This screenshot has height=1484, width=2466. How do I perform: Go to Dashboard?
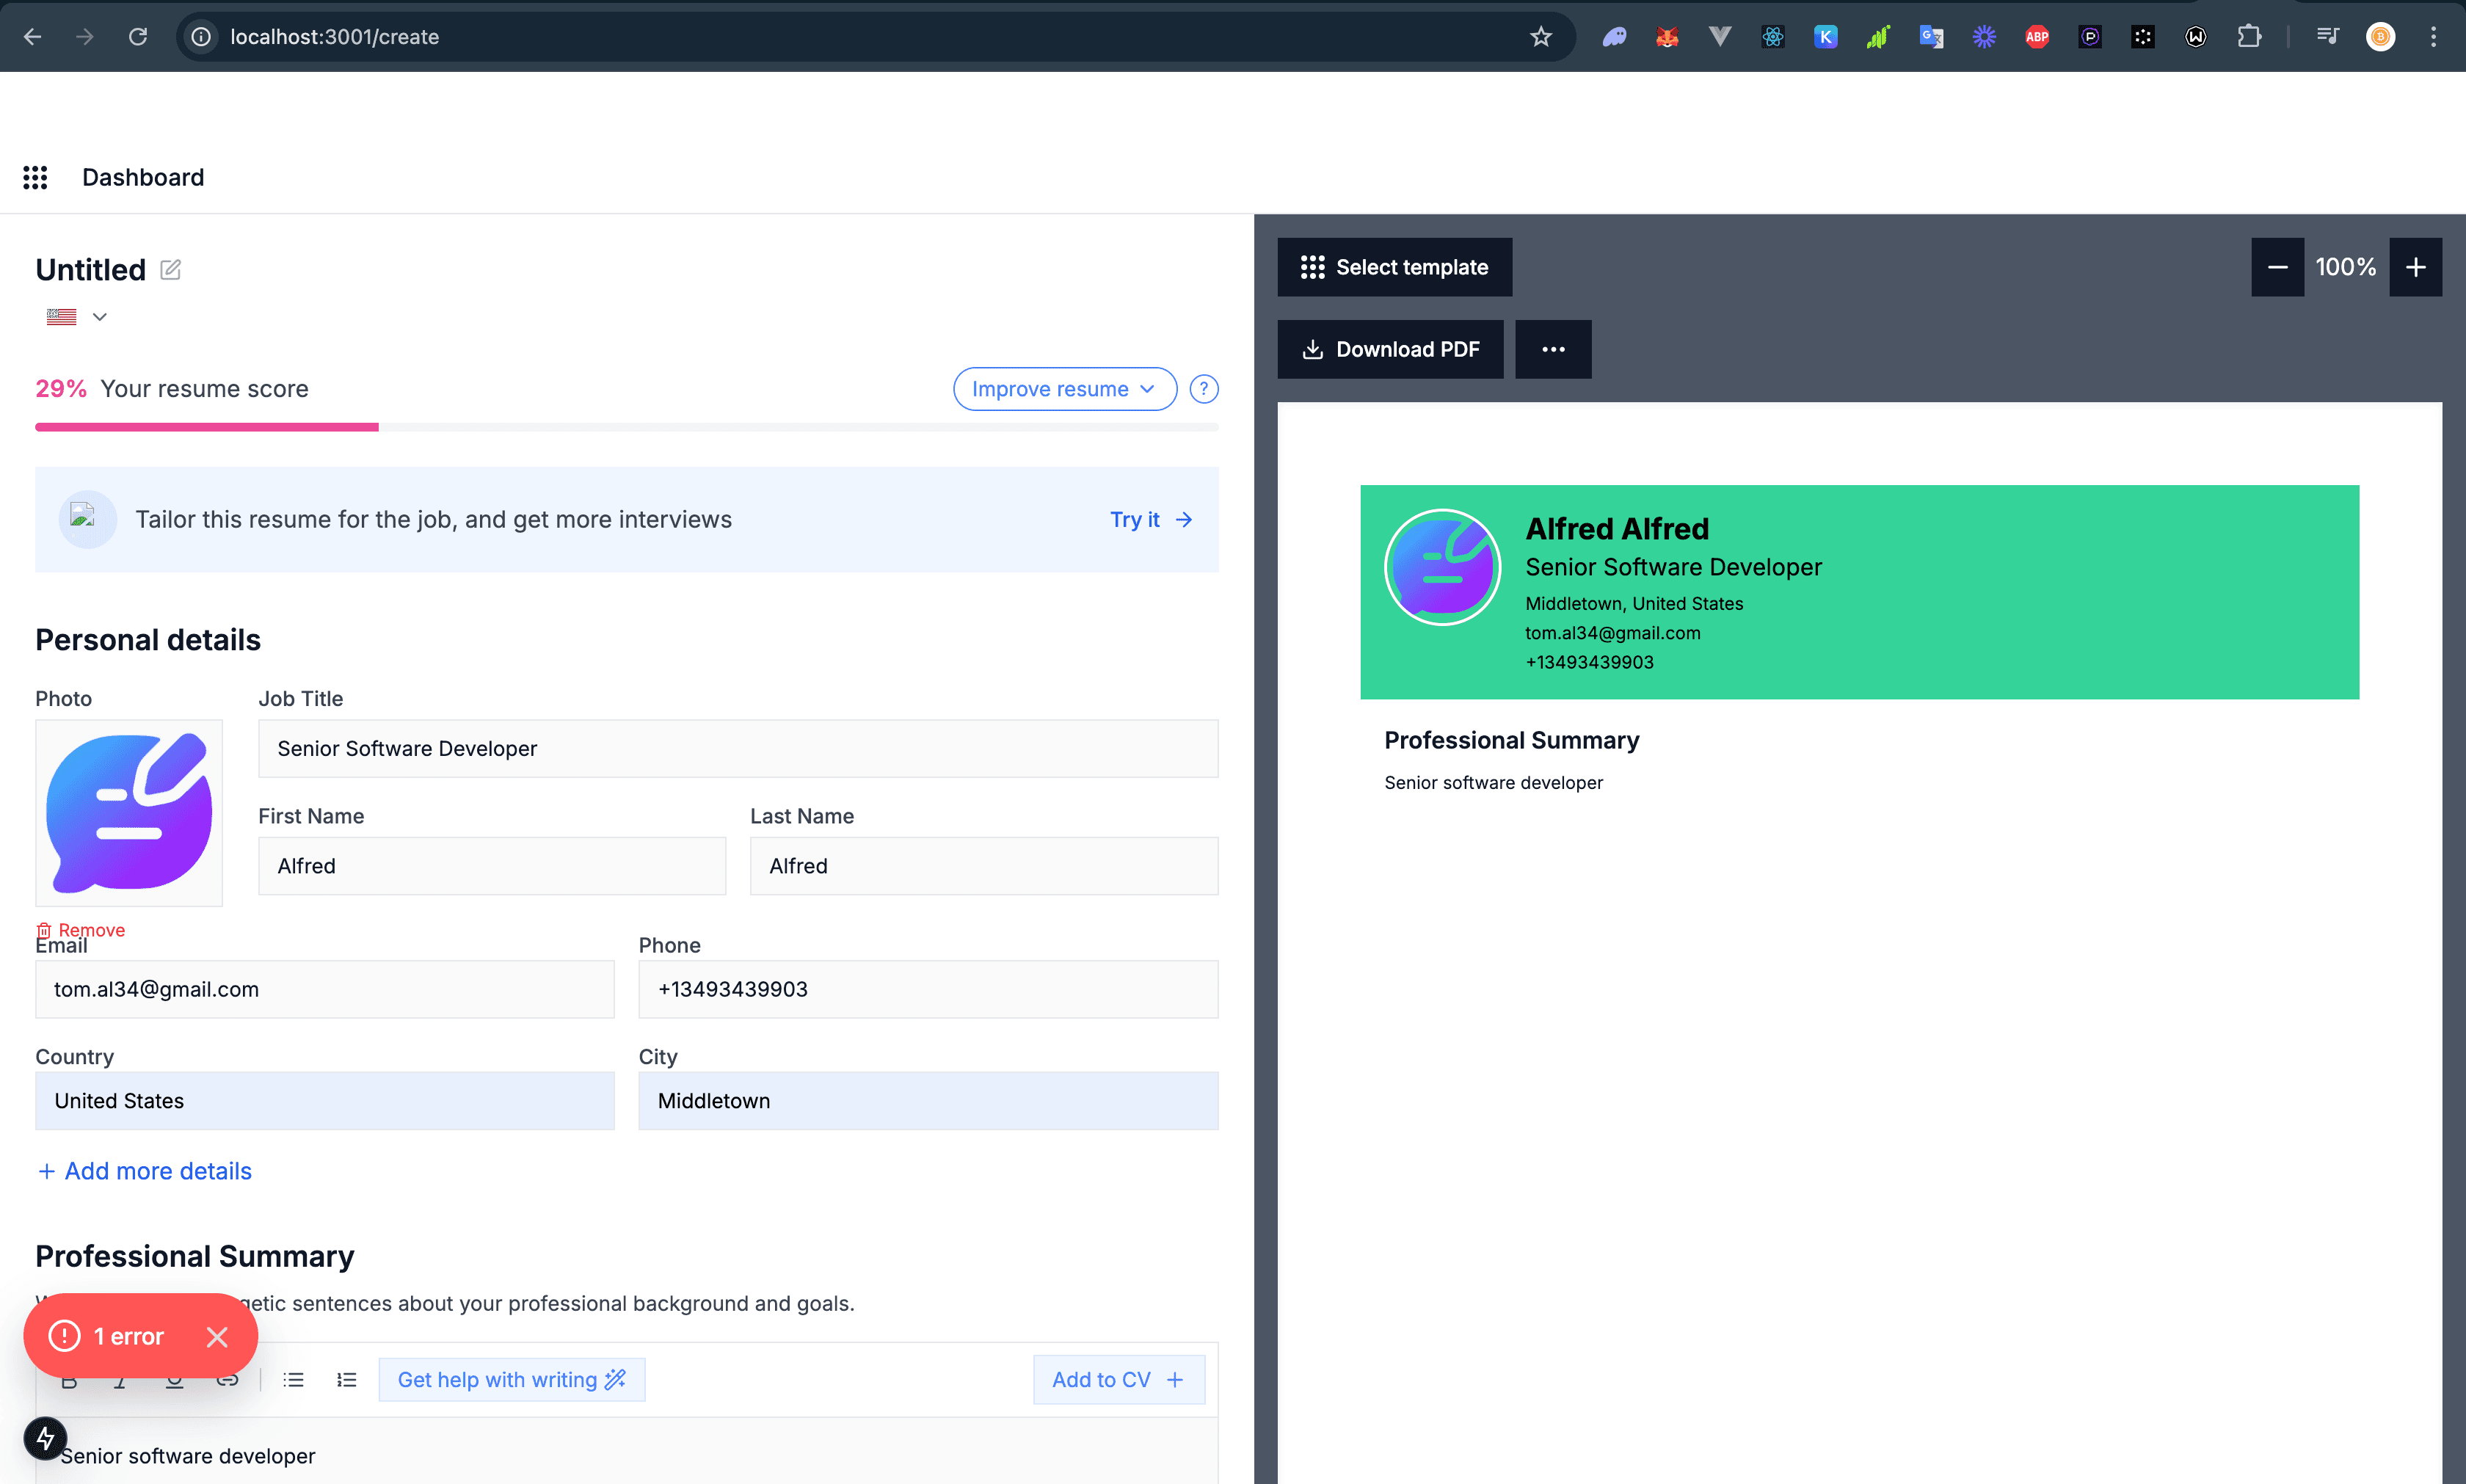pos(143,177)
